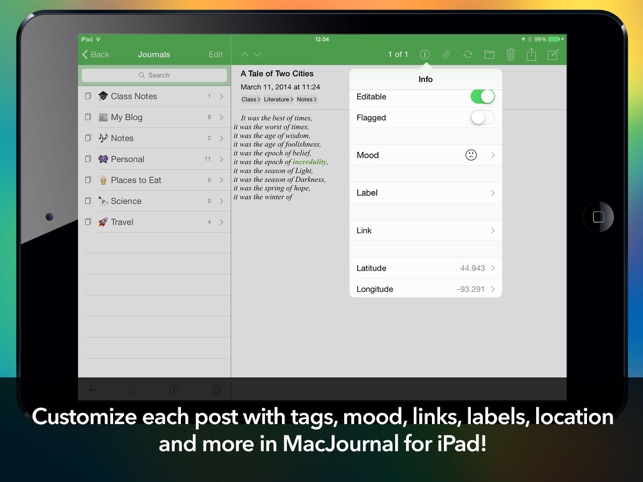643x482 pixels.
Task: Tap the My Blog newspaper icon
Action: click(103, 117)
